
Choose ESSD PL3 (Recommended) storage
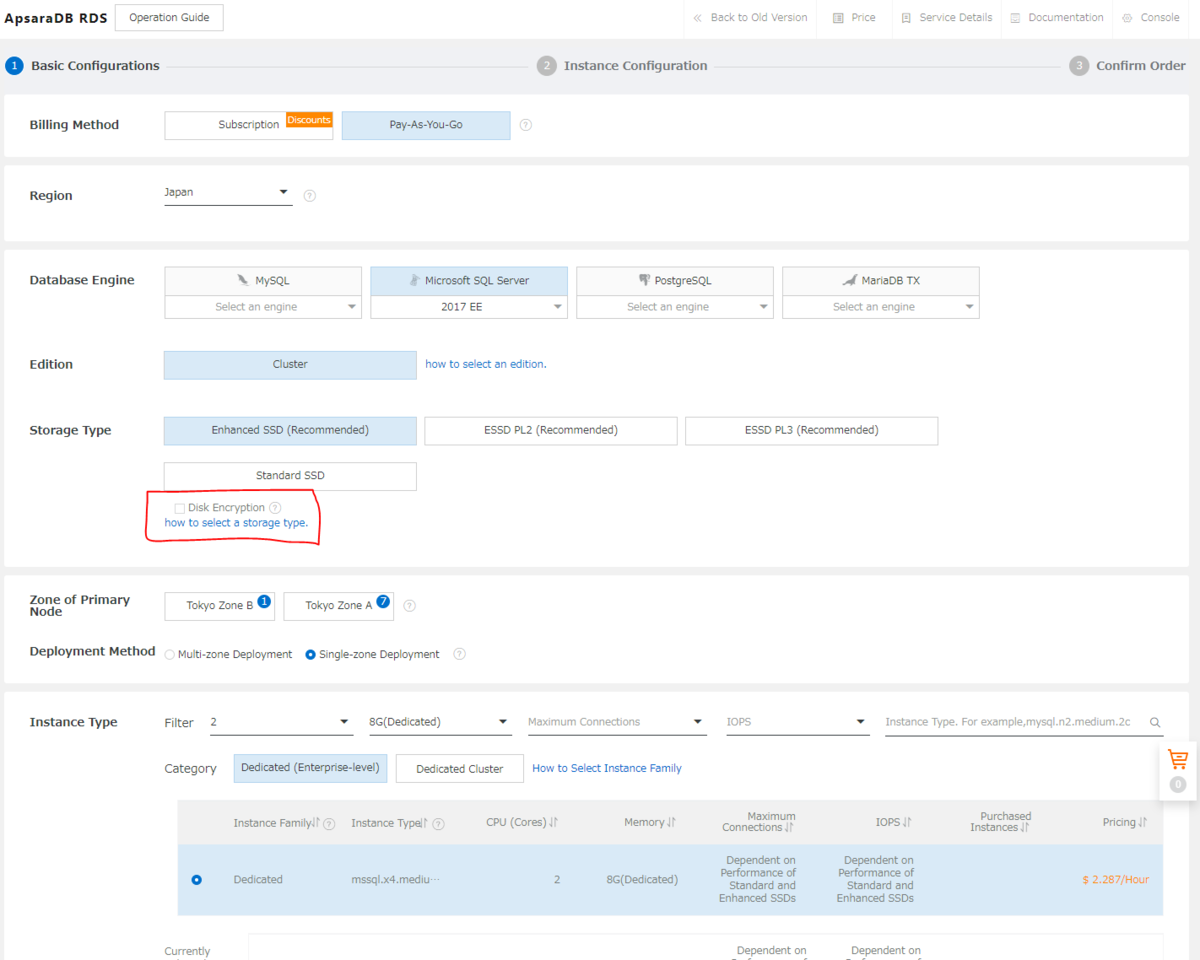(x=812, y=431)
